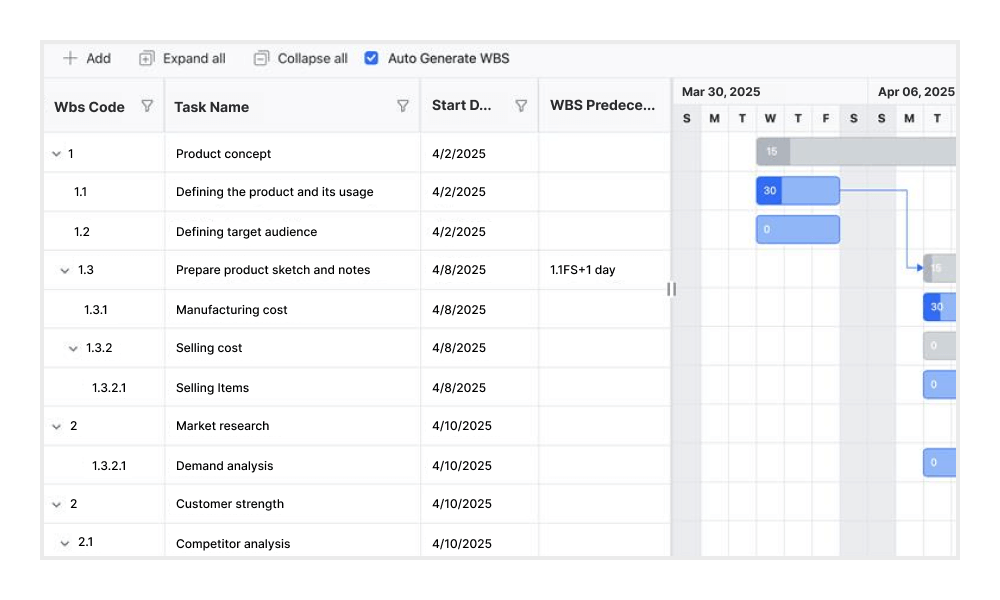Open the filter icon on Wbs Code column
This screenshot has height=600, width=1000.
(146, 106)
